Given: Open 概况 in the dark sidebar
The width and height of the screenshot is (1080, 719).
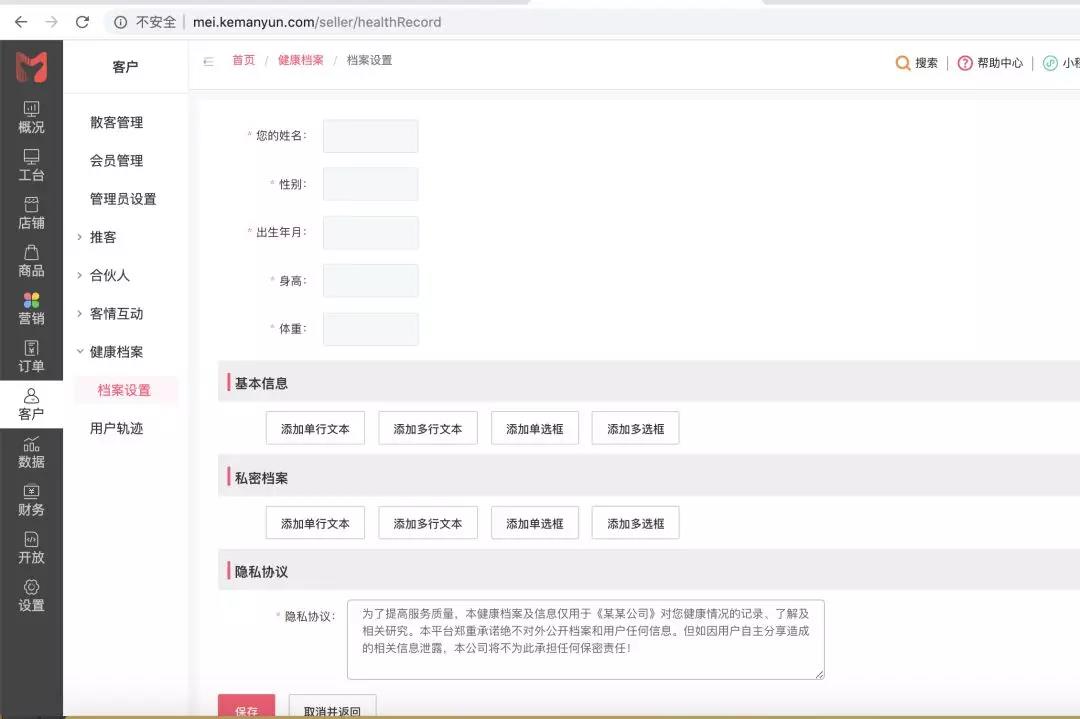Looking at the screenshot, I should (31, 118).
